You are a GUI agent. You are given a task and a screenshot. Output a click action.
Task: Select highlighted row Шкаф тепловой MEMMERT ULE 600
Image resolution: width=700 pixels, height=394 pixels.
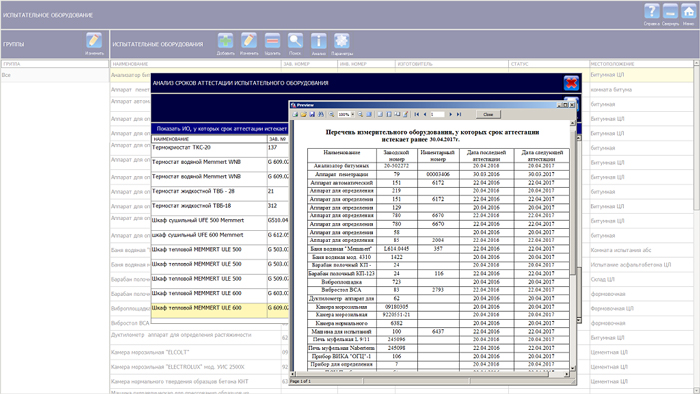220,311
